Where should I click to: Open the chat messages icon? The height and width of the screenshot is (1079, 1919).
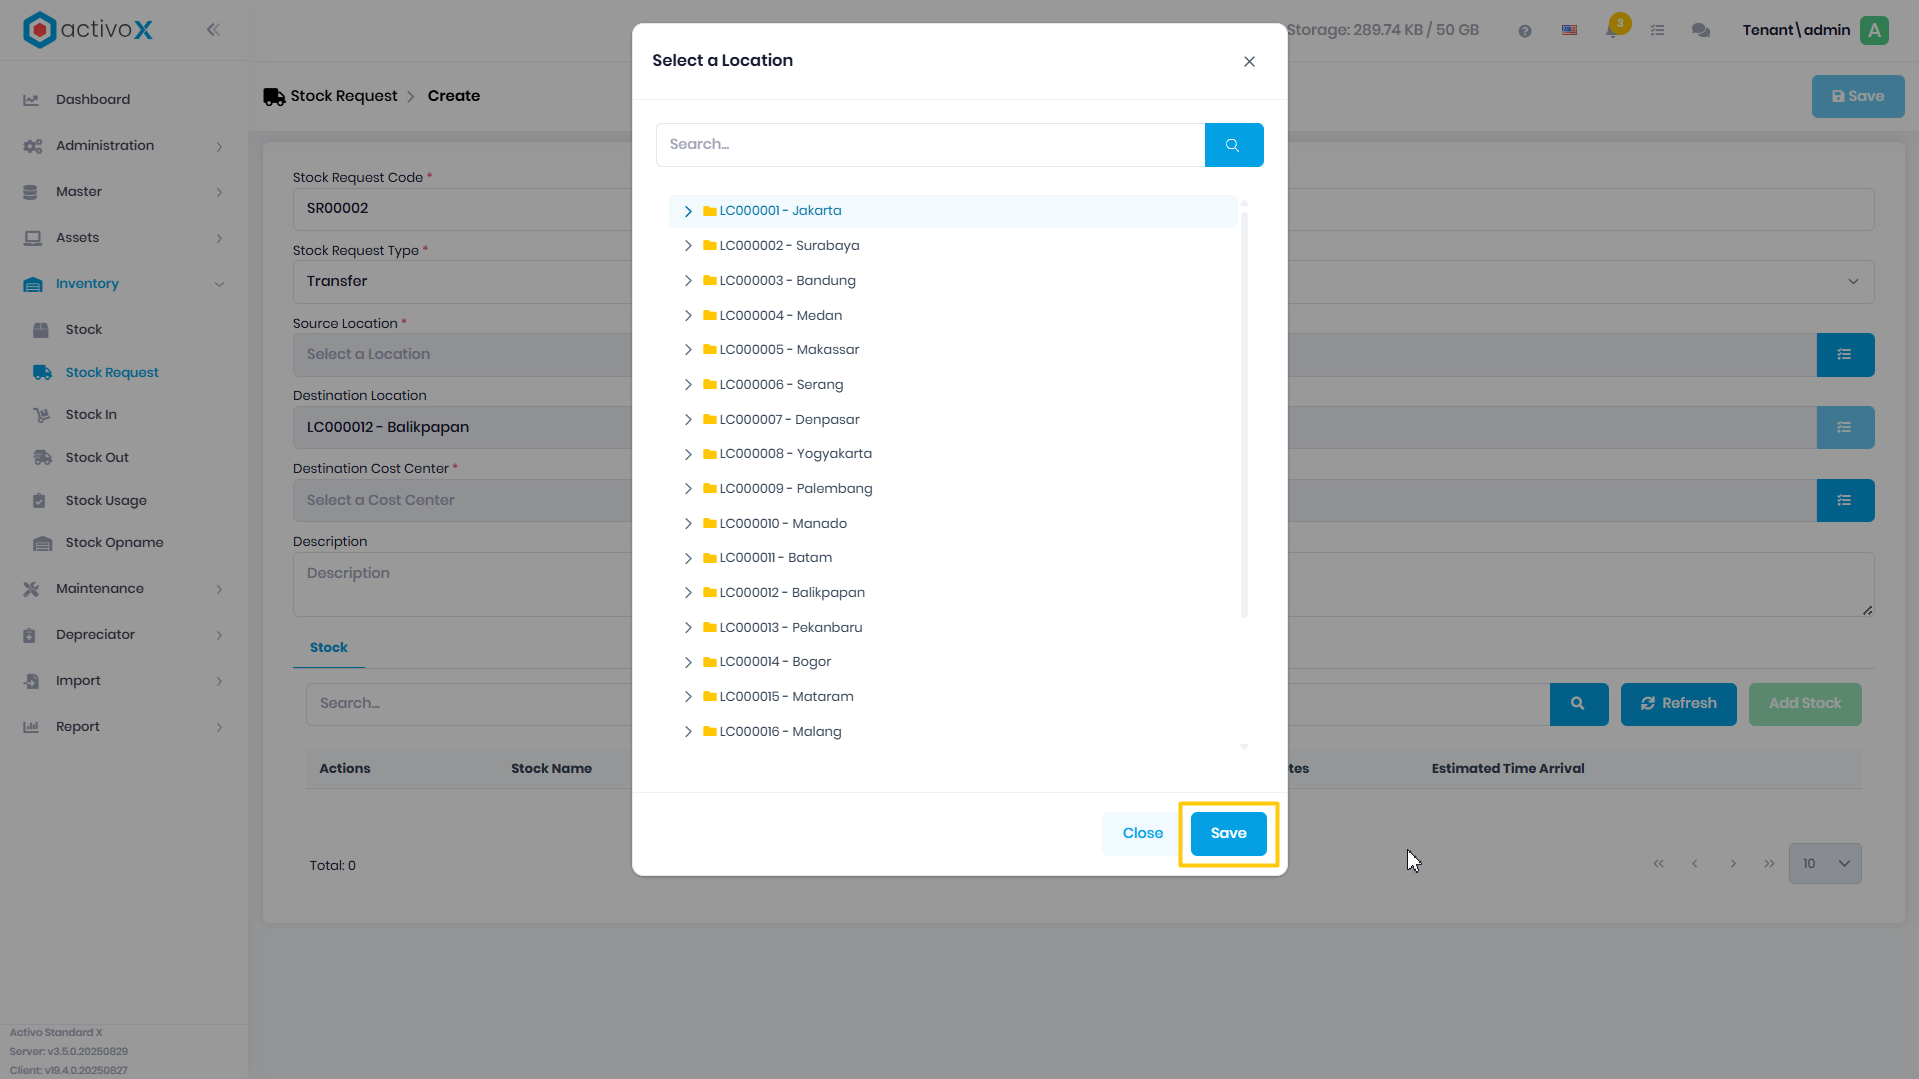1701,31
